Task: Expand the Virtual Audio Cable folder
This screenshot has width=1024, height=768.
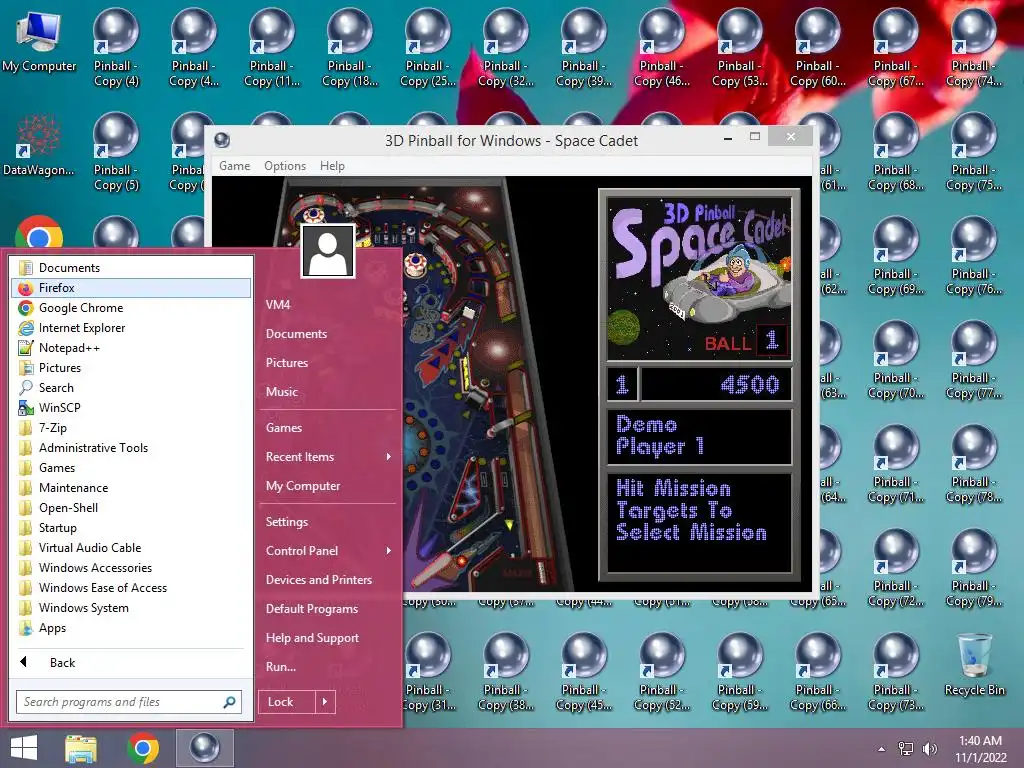Action: point(131,548)
